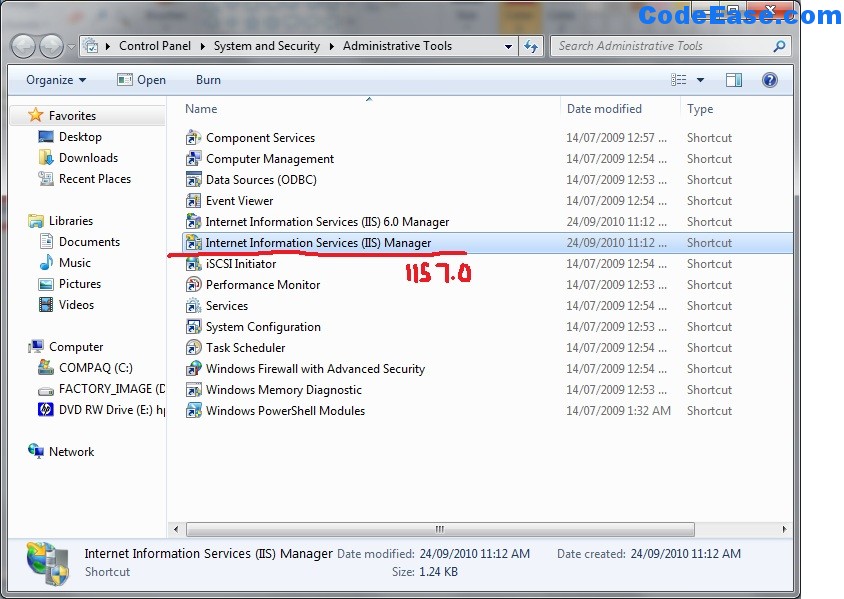The height and width of the screenshot is (599, 844).
Task: Click the scroll right arrow
Action: pos(784,530)
